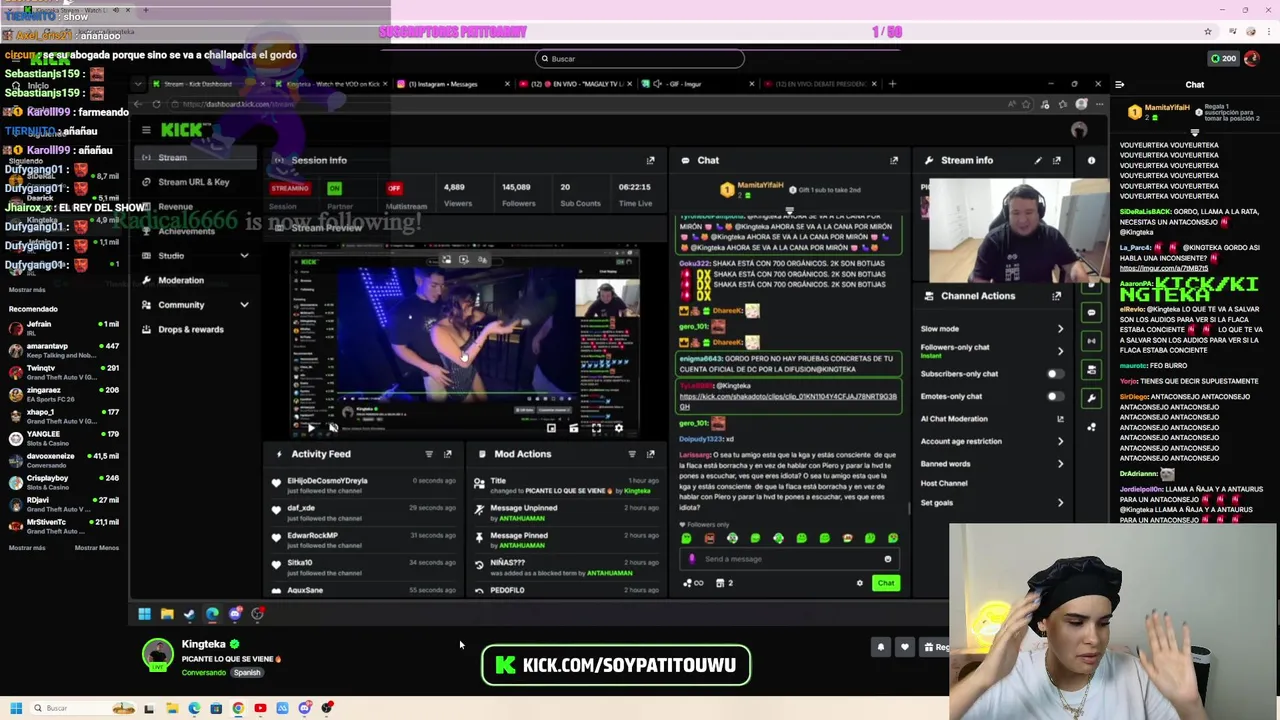Play the stream preview video
The image size is (1280, 720).
tap(311, 428)
